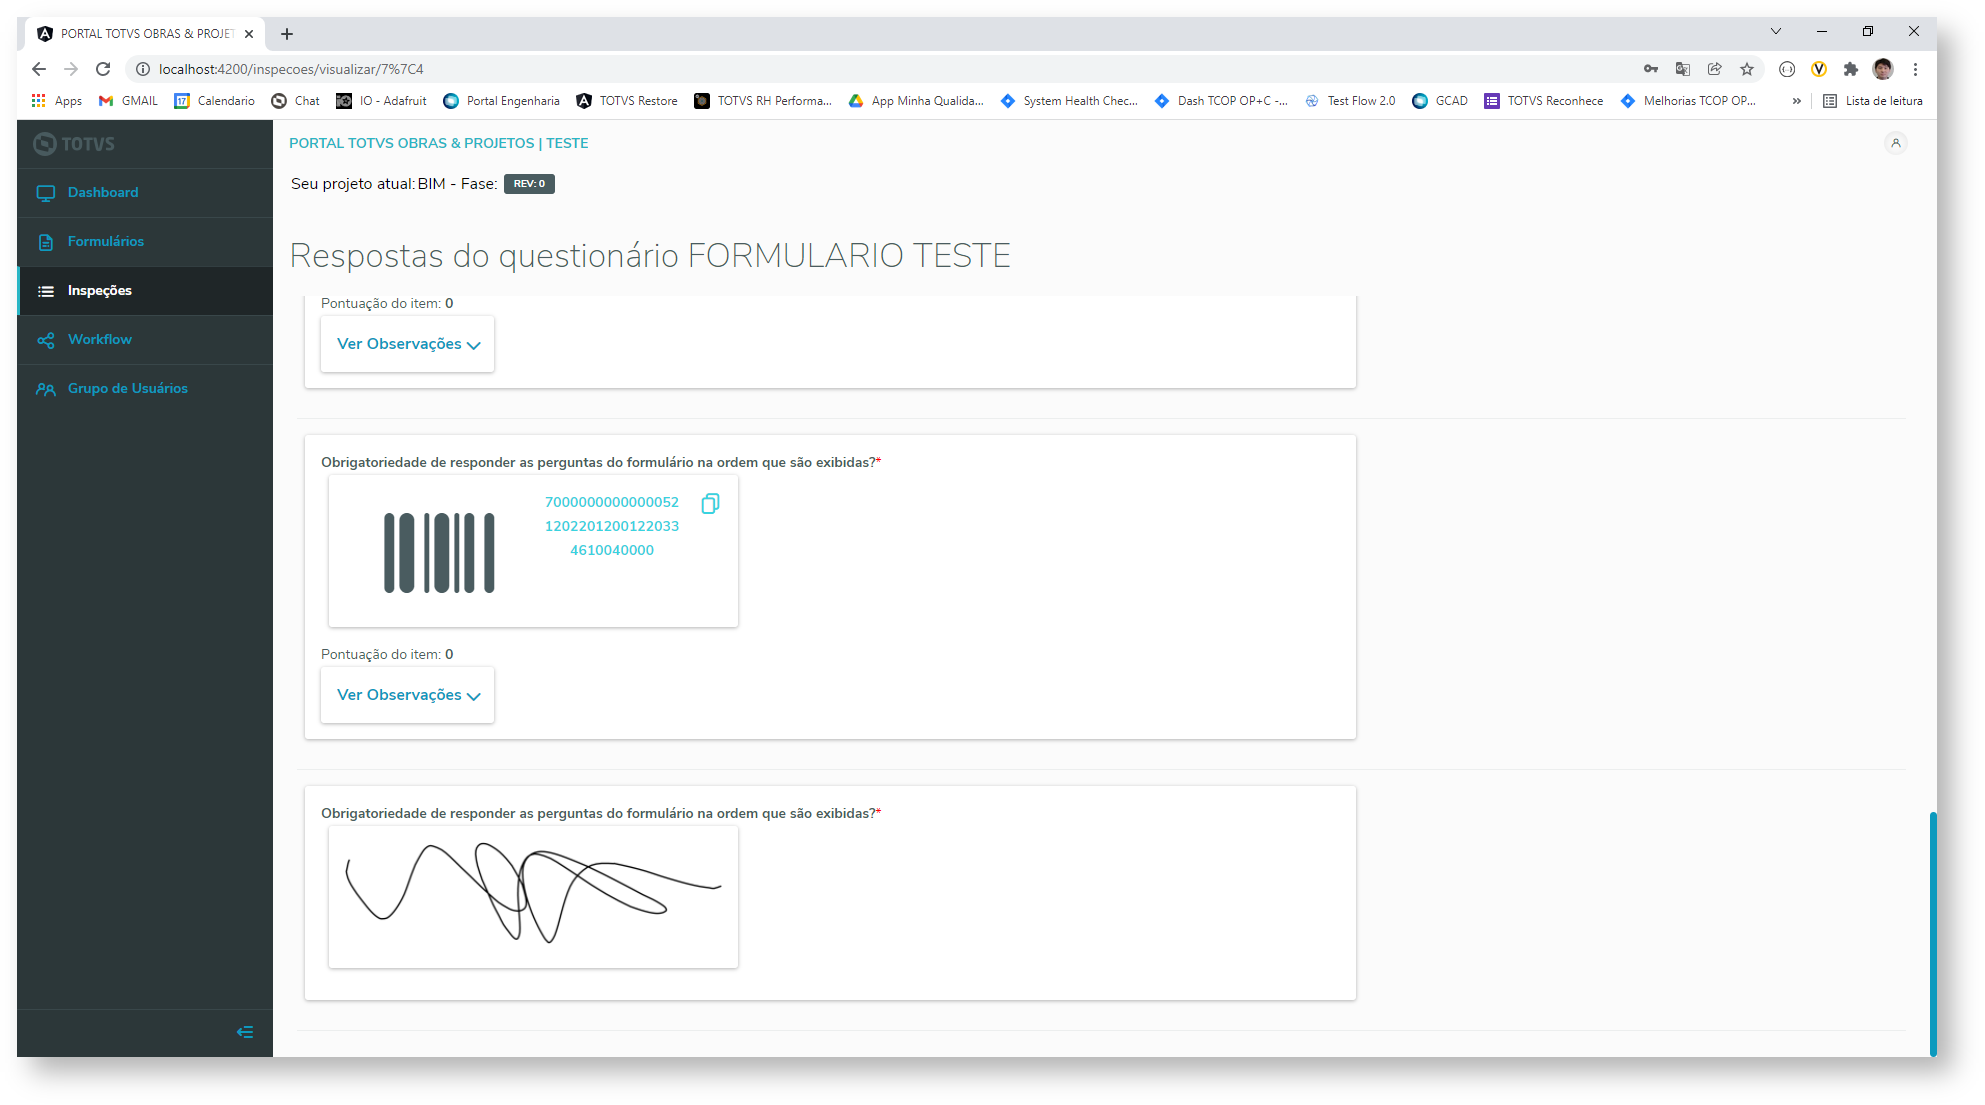
Task: Open the user profile icon at top right
Action: [1895, 143]
